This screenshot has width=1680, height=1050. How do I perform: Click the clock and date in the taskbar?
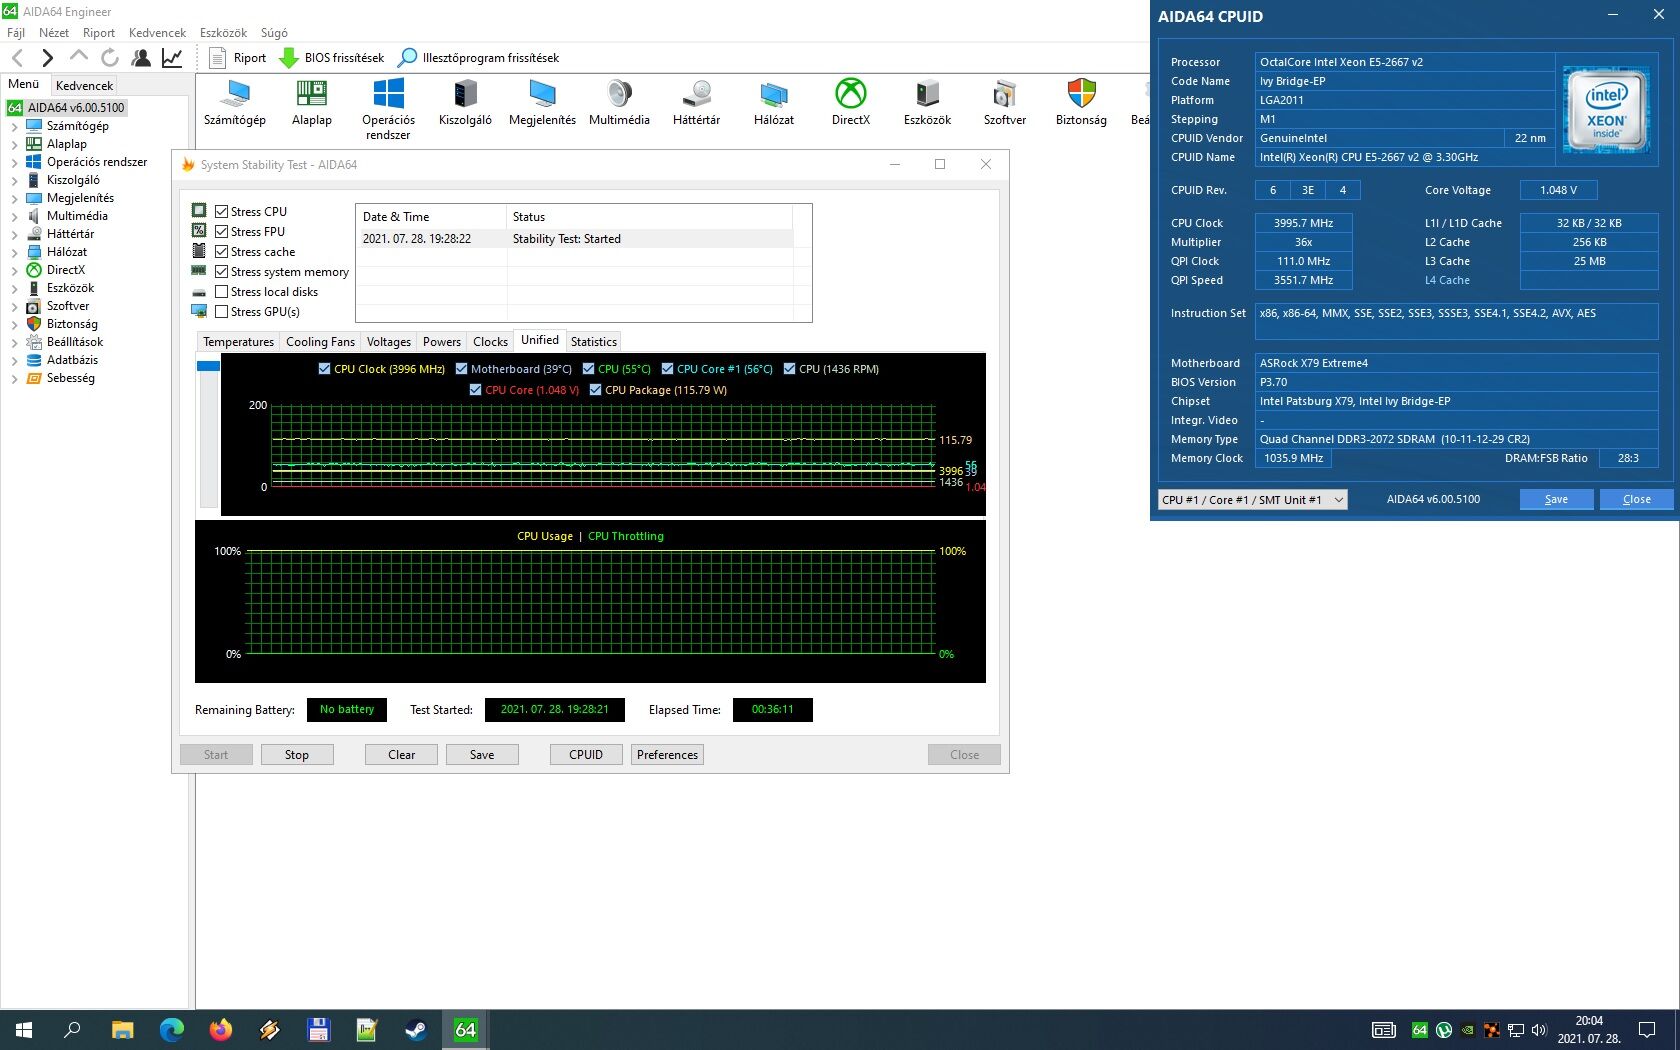1588,1030
